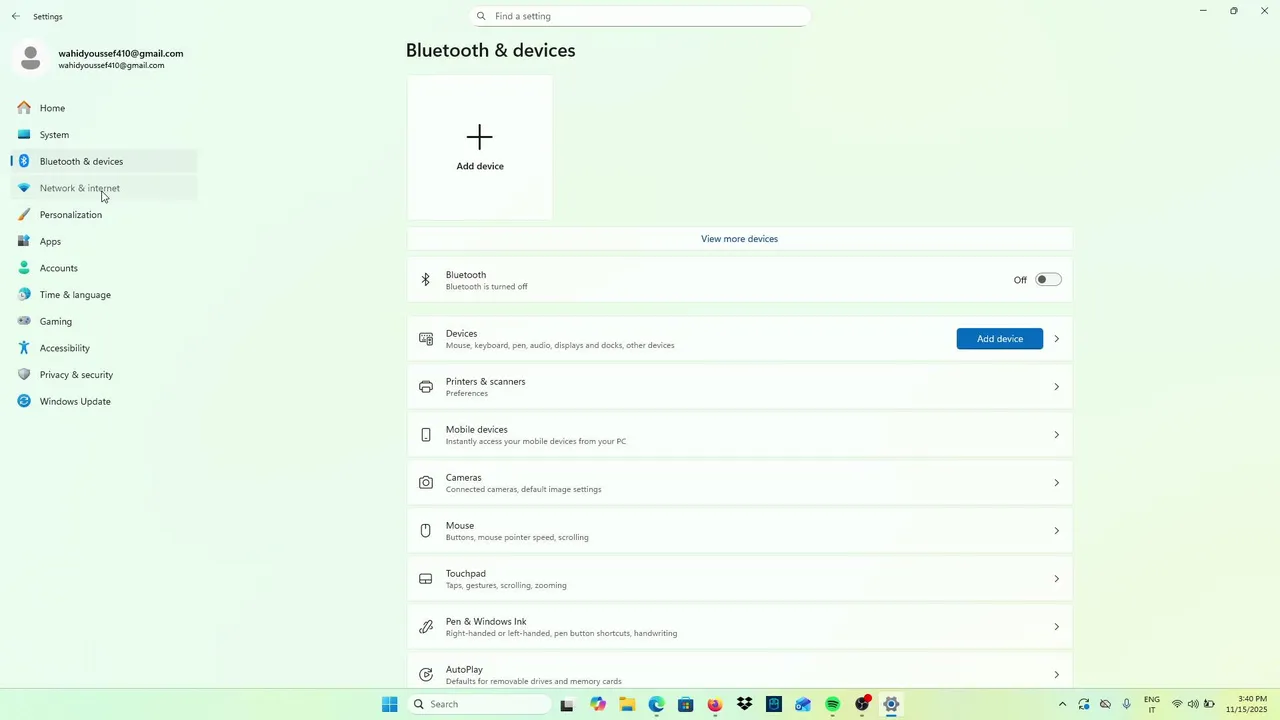The image size is (1280, 720).
Task: Click the Mouse row icon
Action: (x=426, y=531)
